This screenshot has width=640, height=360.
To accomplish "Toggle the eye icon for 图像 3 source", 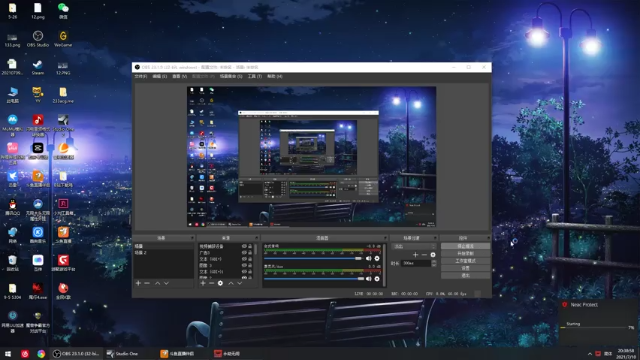I will [x=244, y=265].
